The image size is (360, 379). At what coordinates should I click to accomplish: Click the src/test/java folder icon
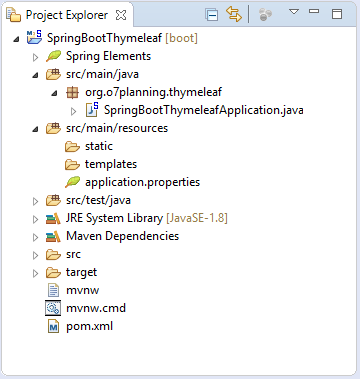pos(53,200)
